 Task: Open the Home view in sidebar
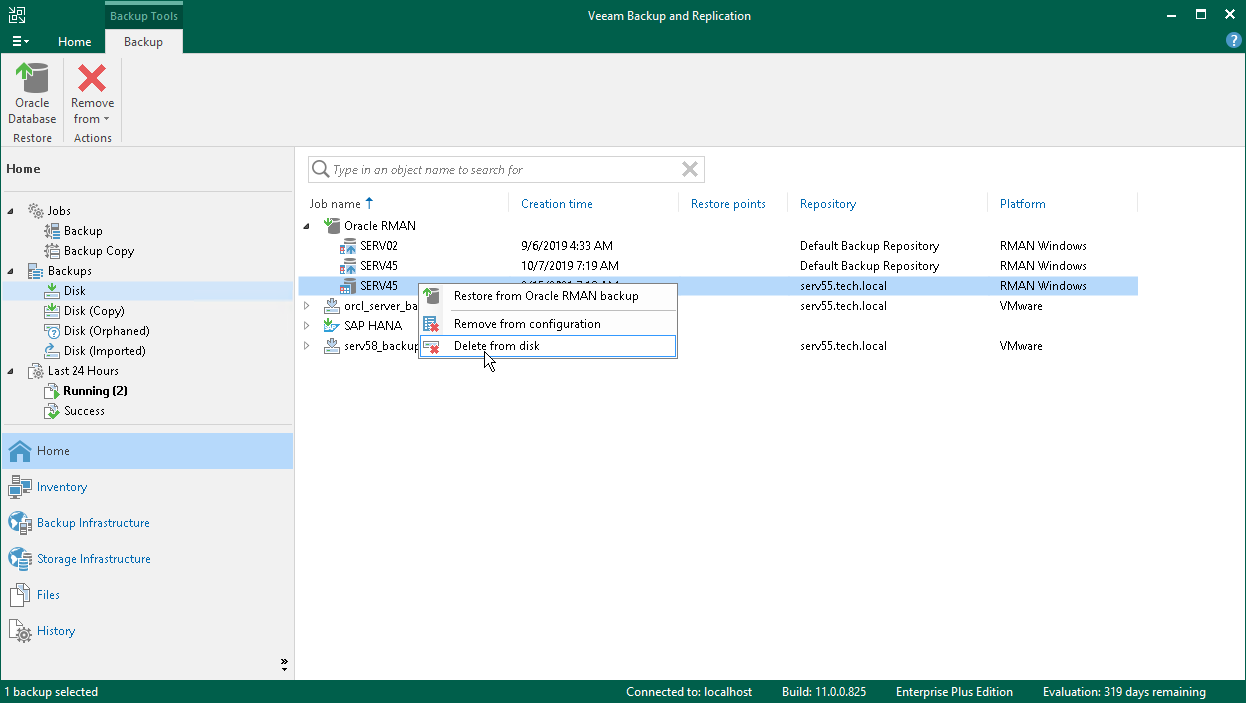(148, 451)
